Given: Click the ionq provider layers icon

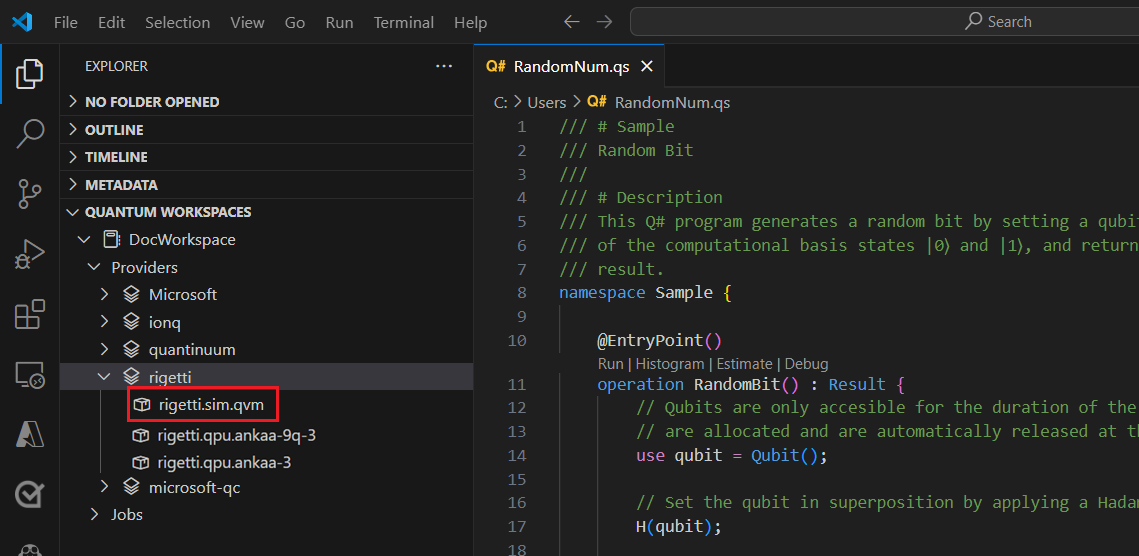Looking at the screenshot, I should coord(131,322).
